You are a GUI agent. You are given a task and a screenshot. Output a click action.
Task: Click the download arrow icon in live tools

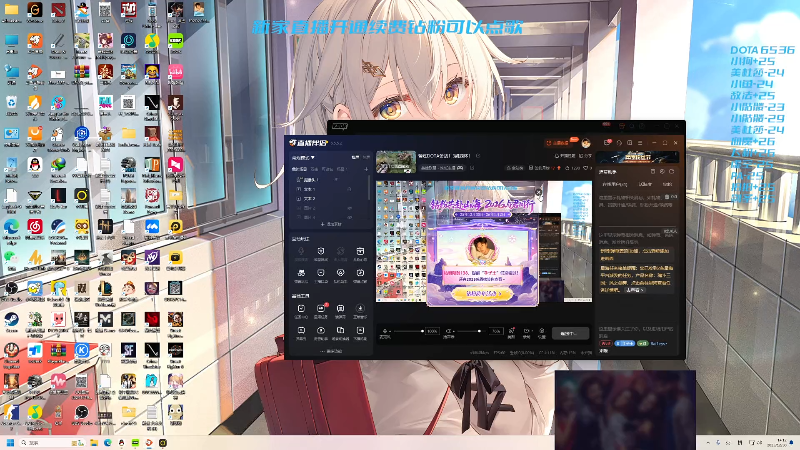[x=360, y=308]
